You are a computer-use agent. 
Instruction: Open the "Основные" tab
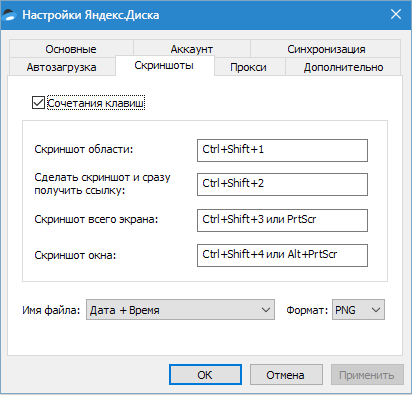click(71, 49)
